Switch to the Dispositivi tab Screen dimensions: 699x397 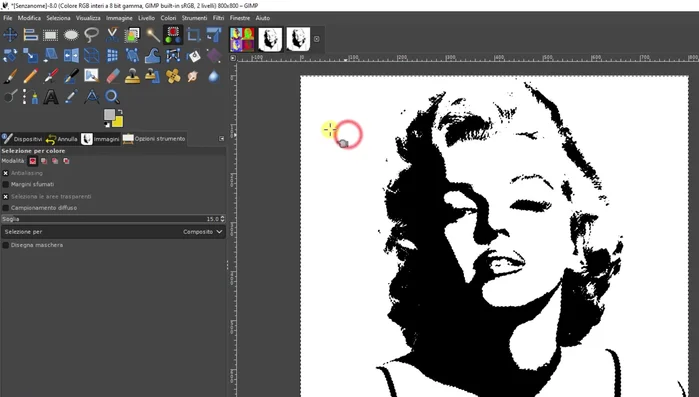pos(22,139)
